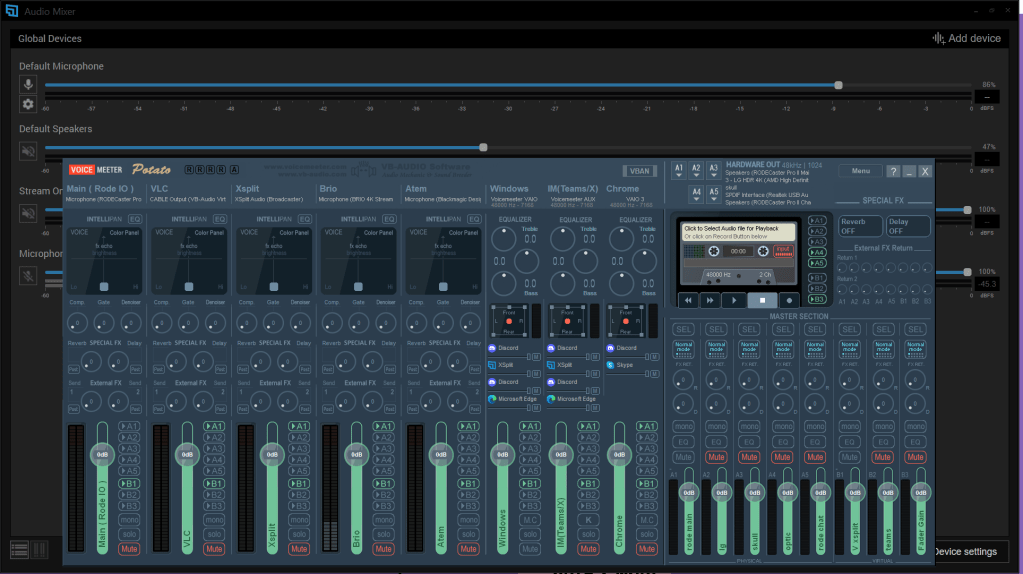Toggle Mute on bus A2 master
This screenshot has height=574, width=1023.
(x=716, y=457)
